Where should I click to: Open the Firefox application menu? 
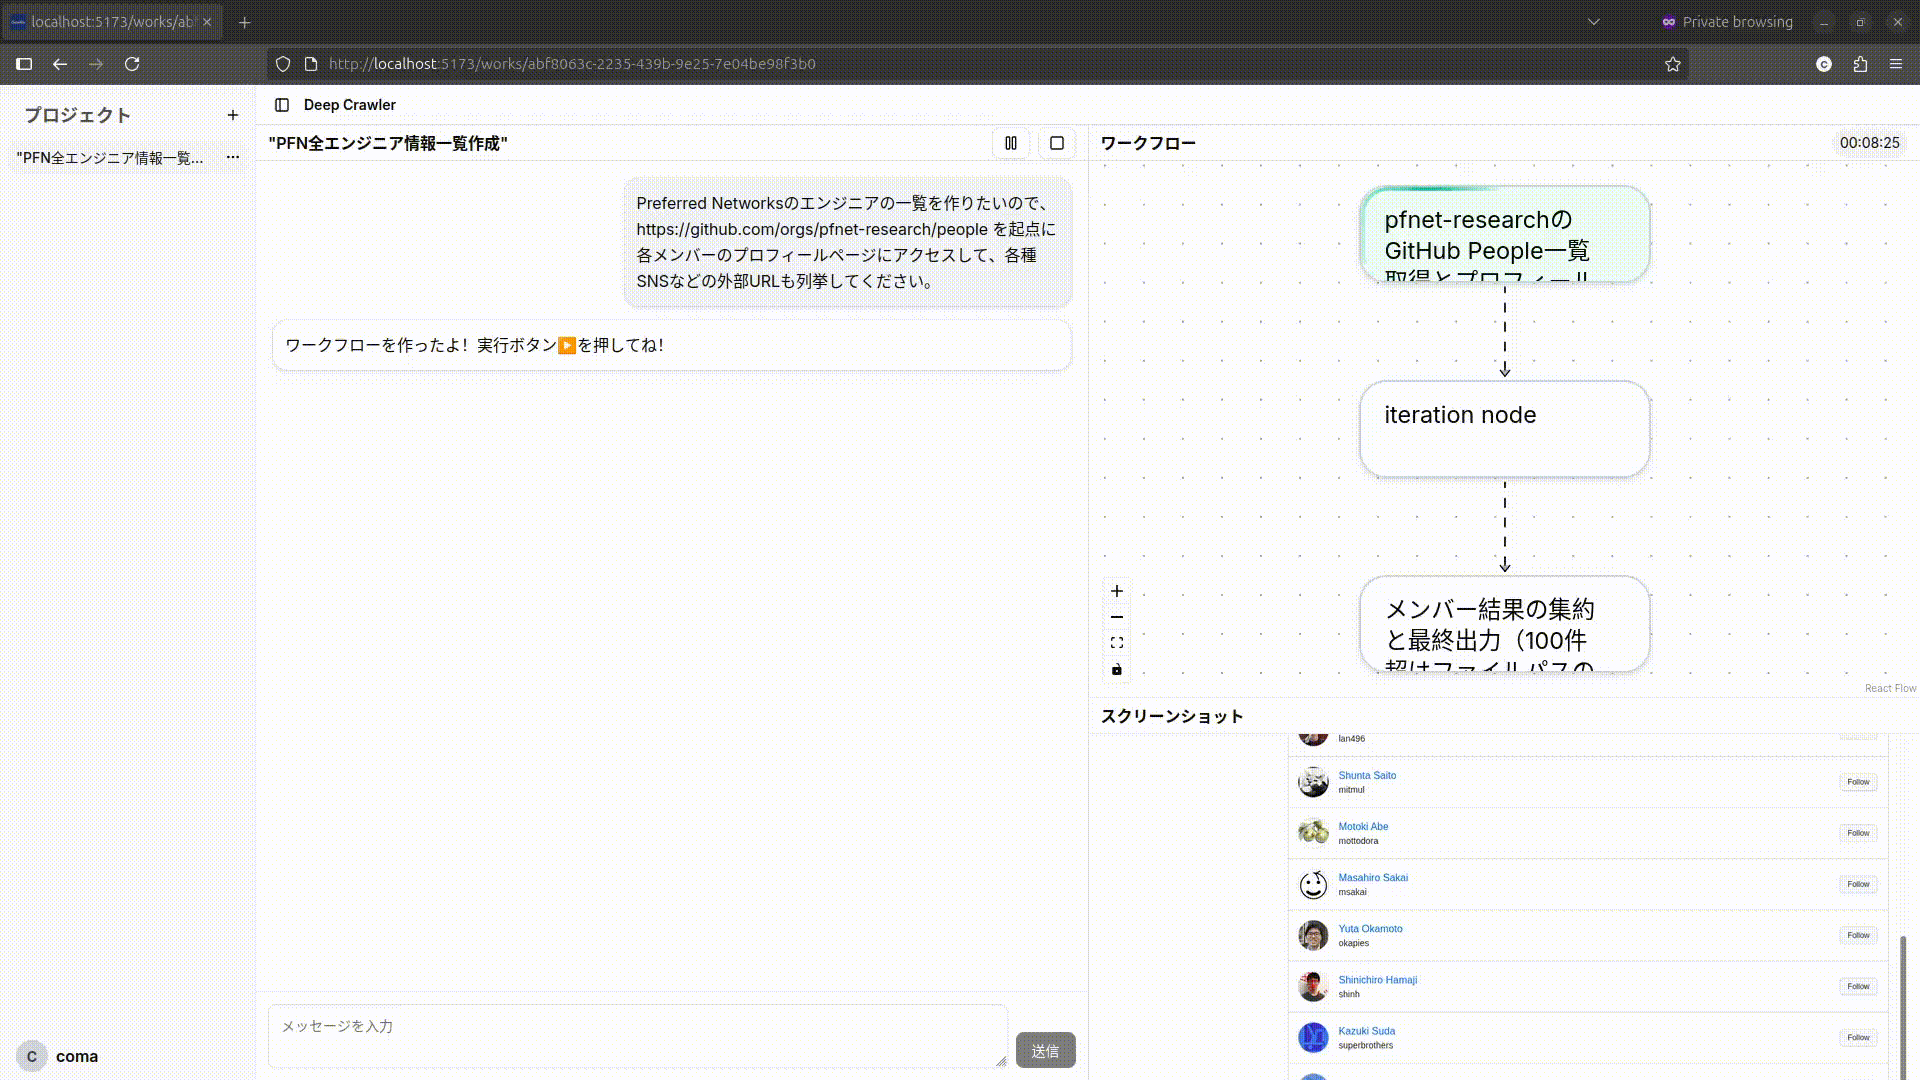coord(1896,63)
